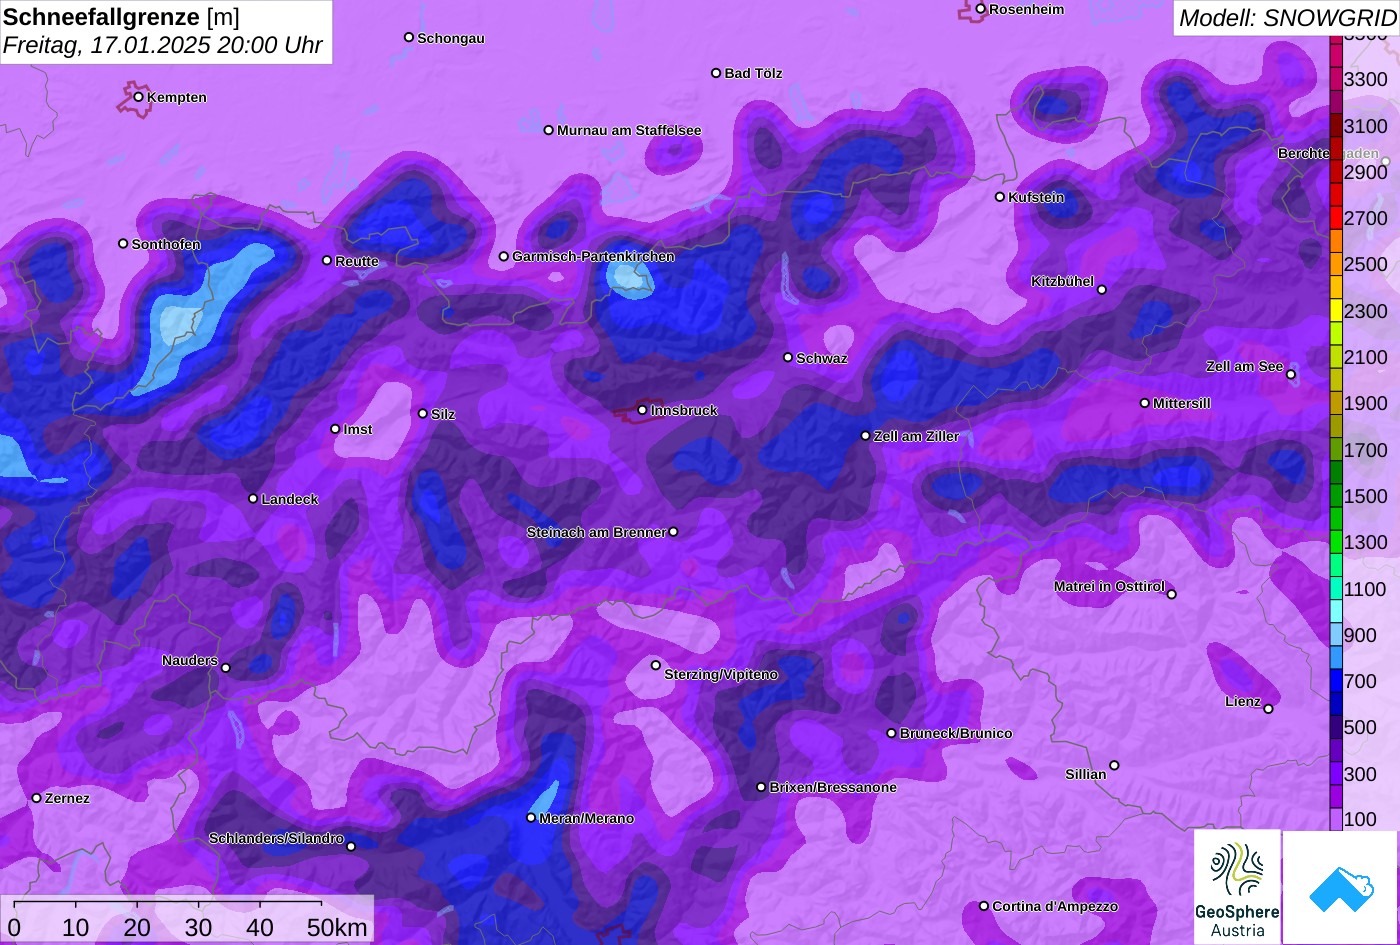Screen dimensions: 1400x945
Task: Click the GeoSphere Austria logo
Action: 1237,887
